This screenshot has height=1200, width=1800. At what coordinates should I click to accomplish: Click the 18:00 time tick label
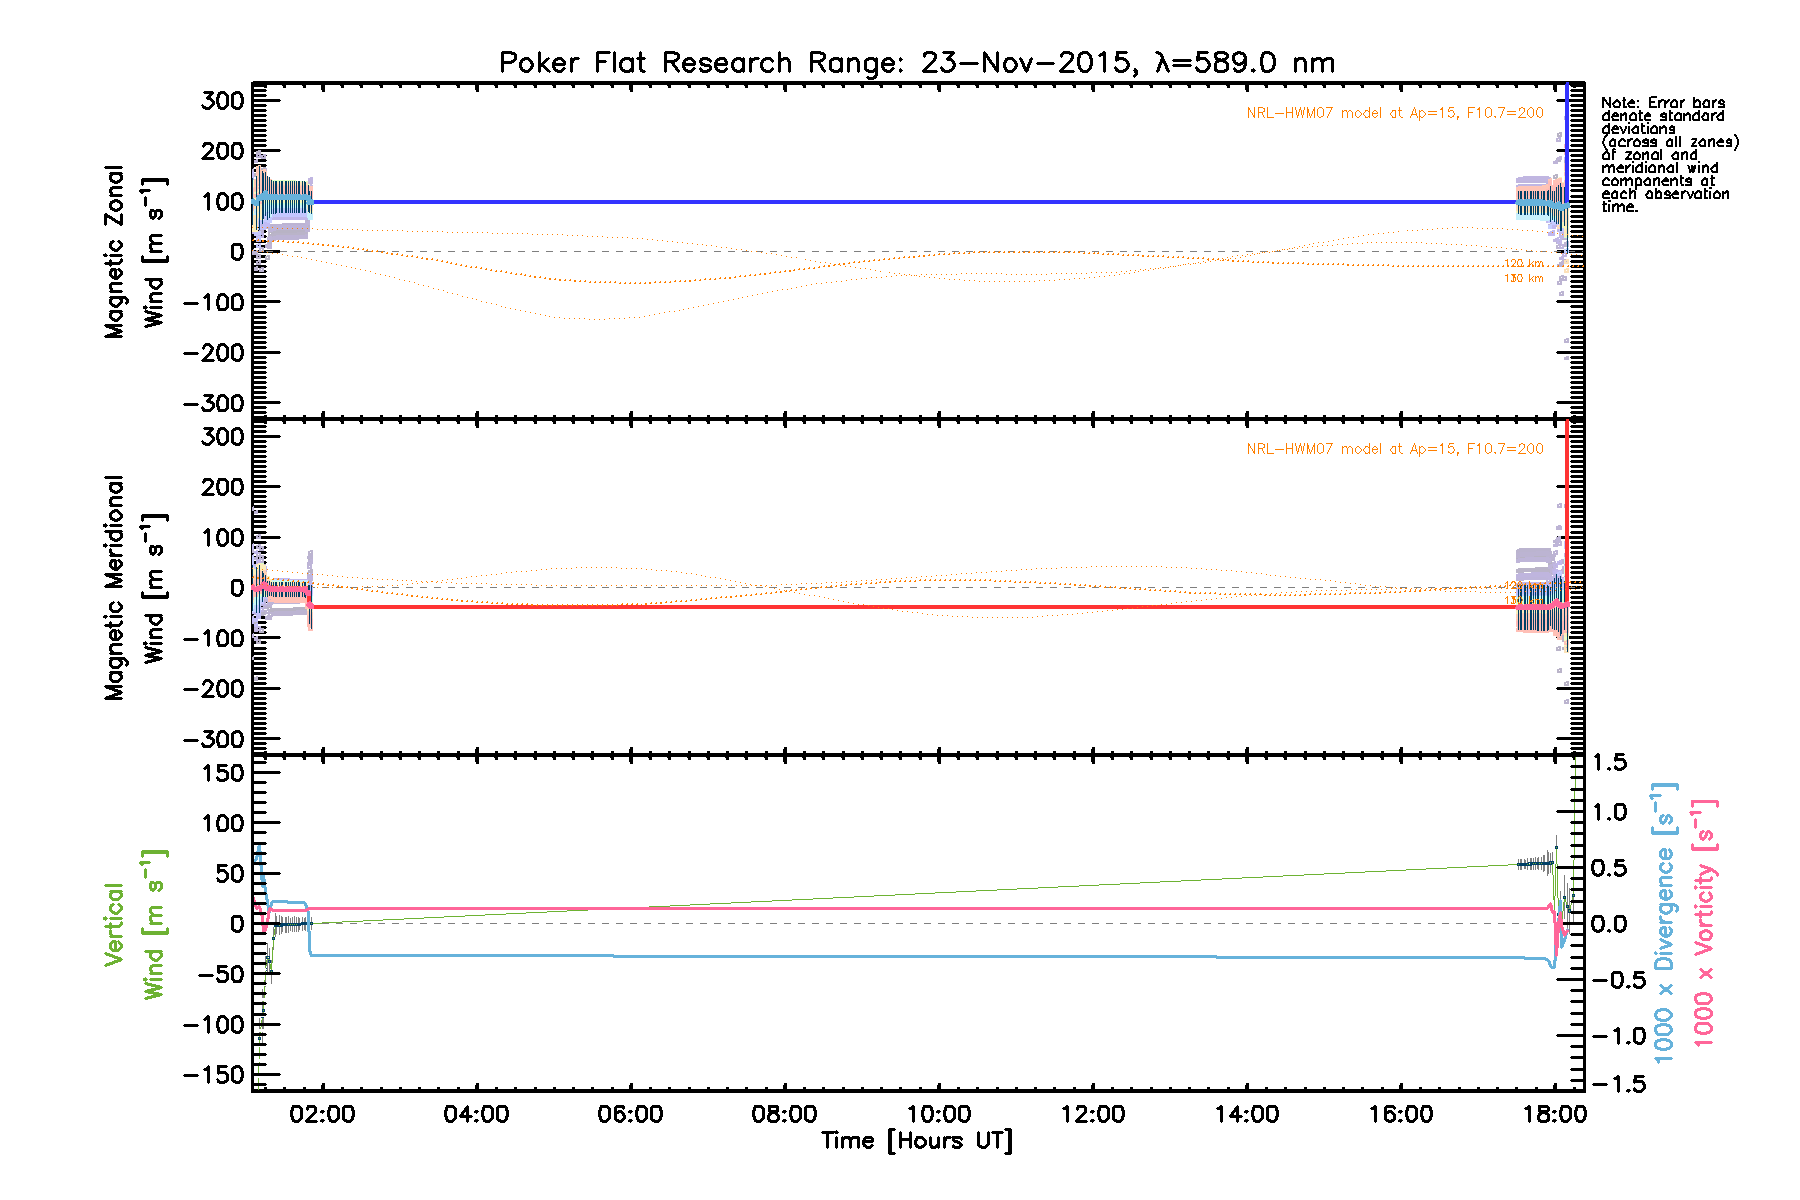pos(1554,1114)
